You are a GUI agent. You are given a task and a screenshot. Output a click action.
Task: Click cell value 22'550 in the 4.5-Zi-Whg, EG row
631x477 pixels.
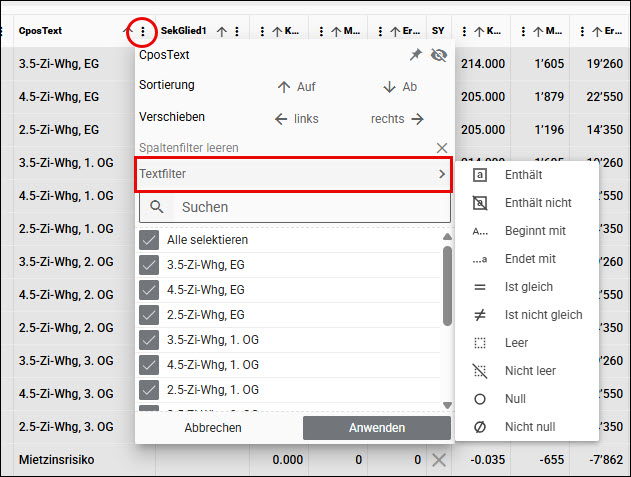(x=605, y=97)
